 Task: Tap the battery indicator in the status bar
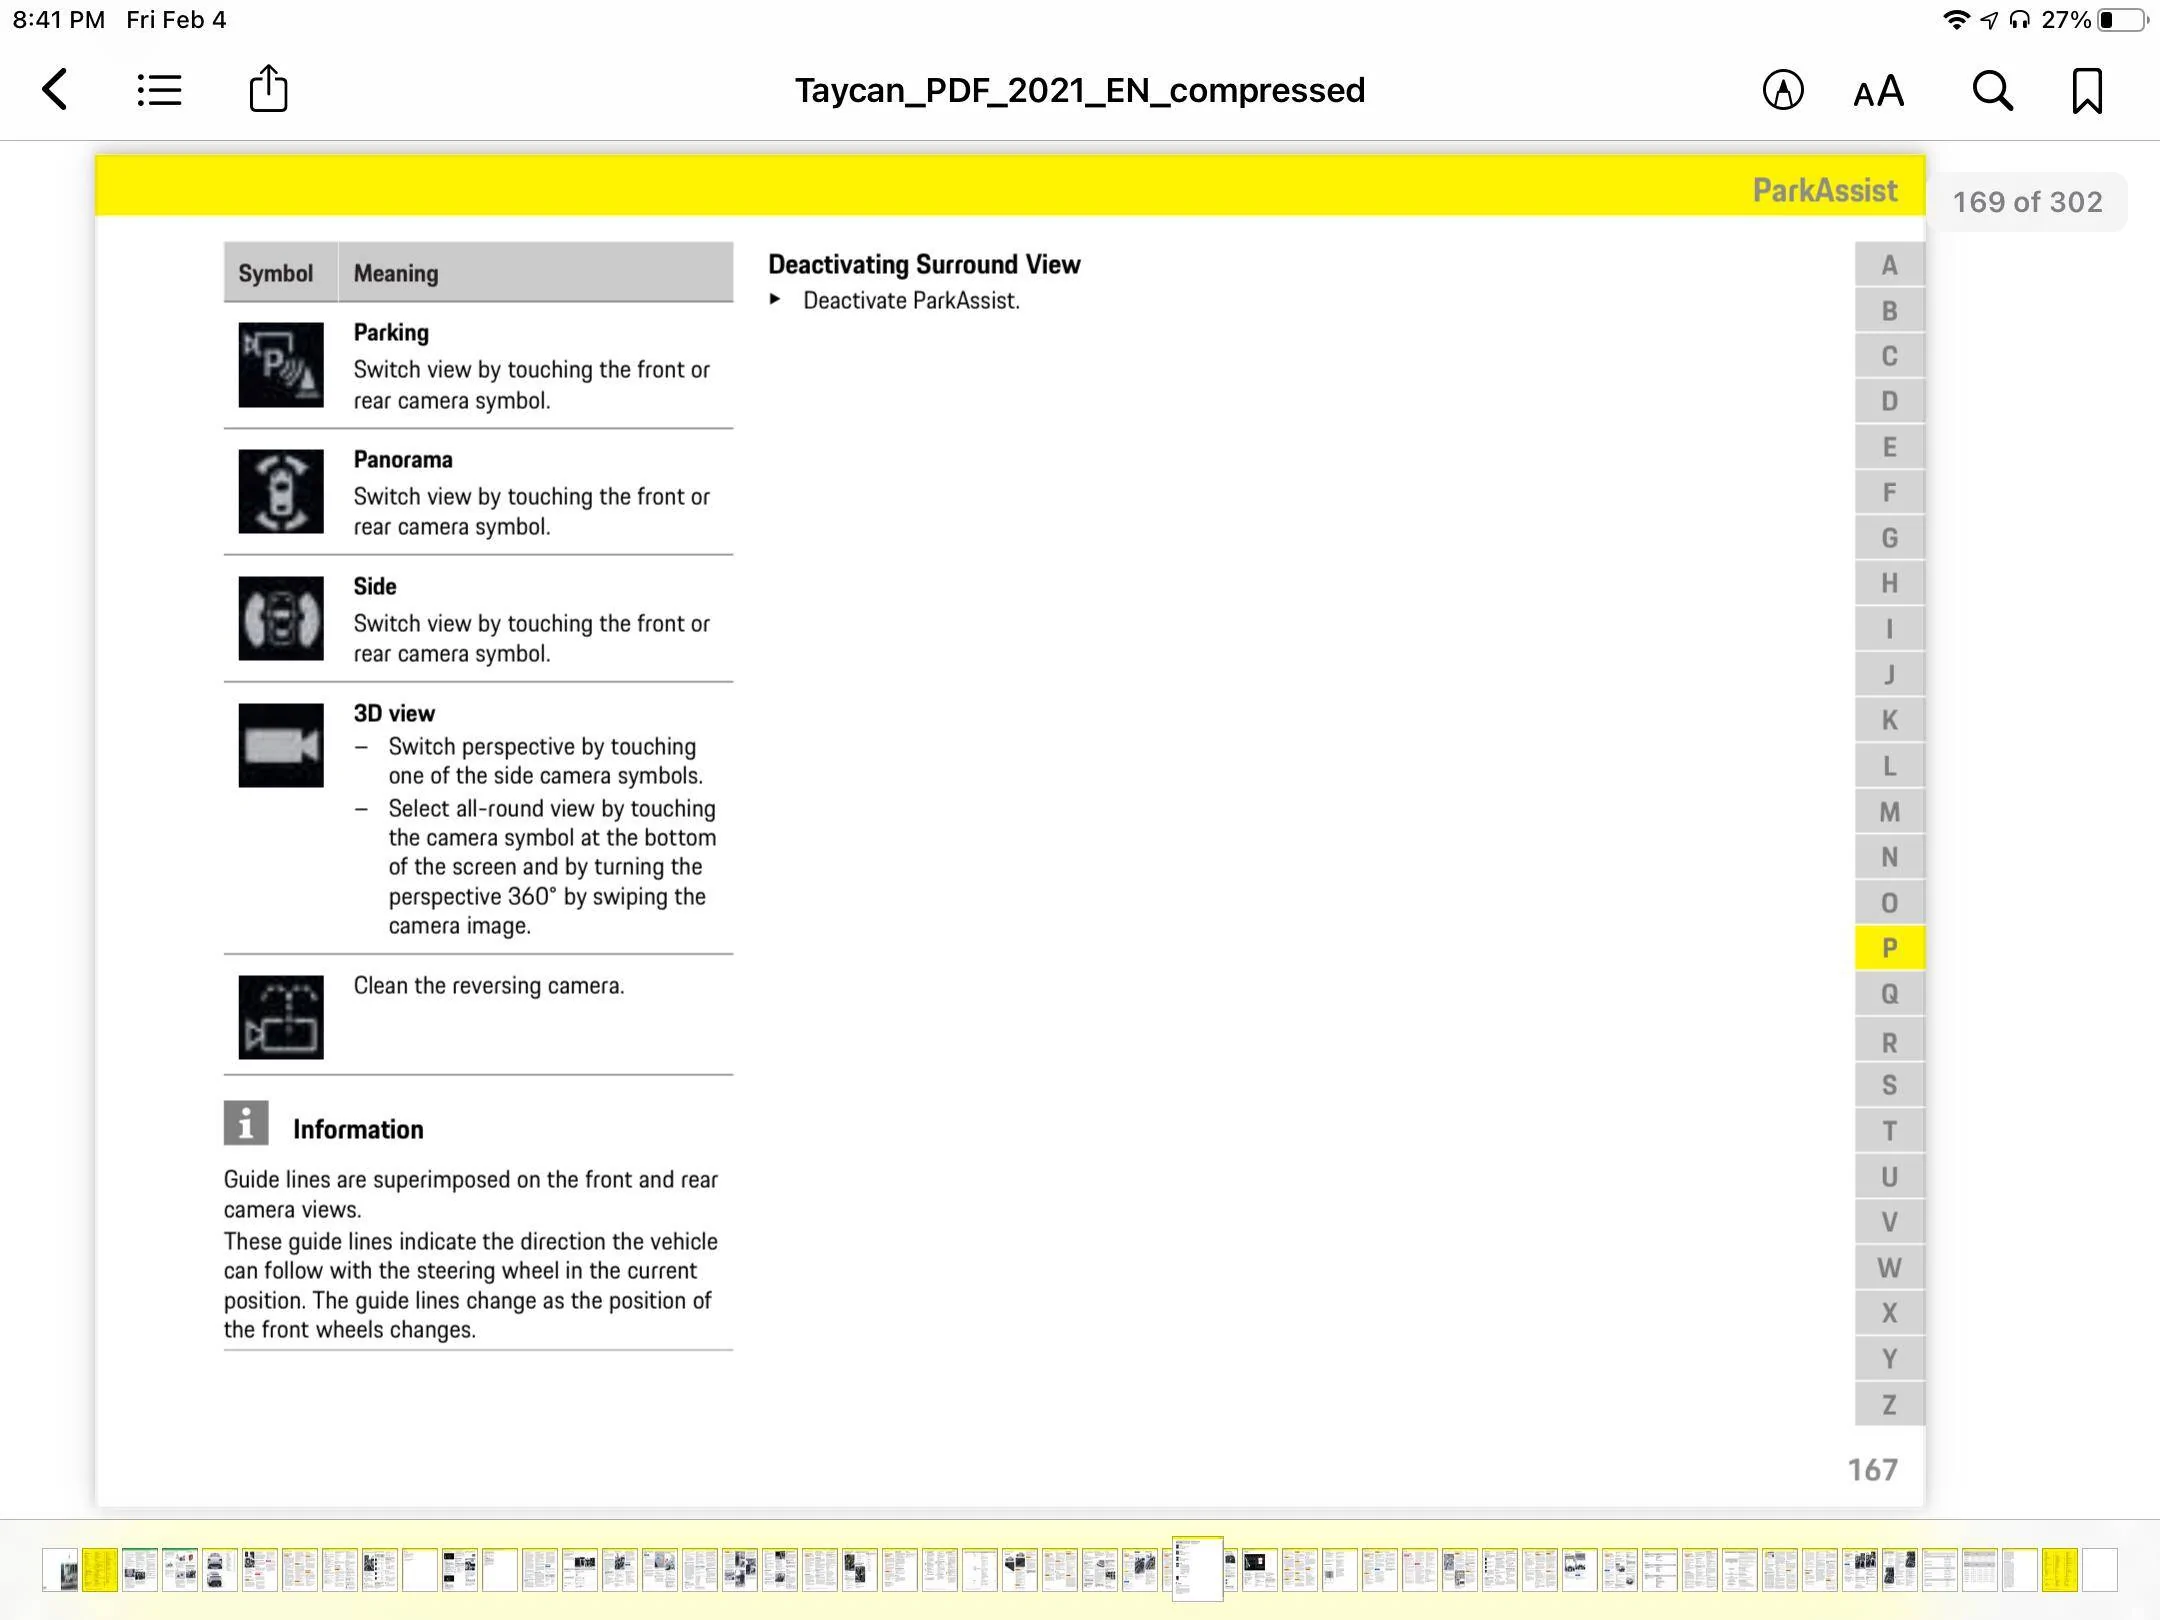[2121, 20]
